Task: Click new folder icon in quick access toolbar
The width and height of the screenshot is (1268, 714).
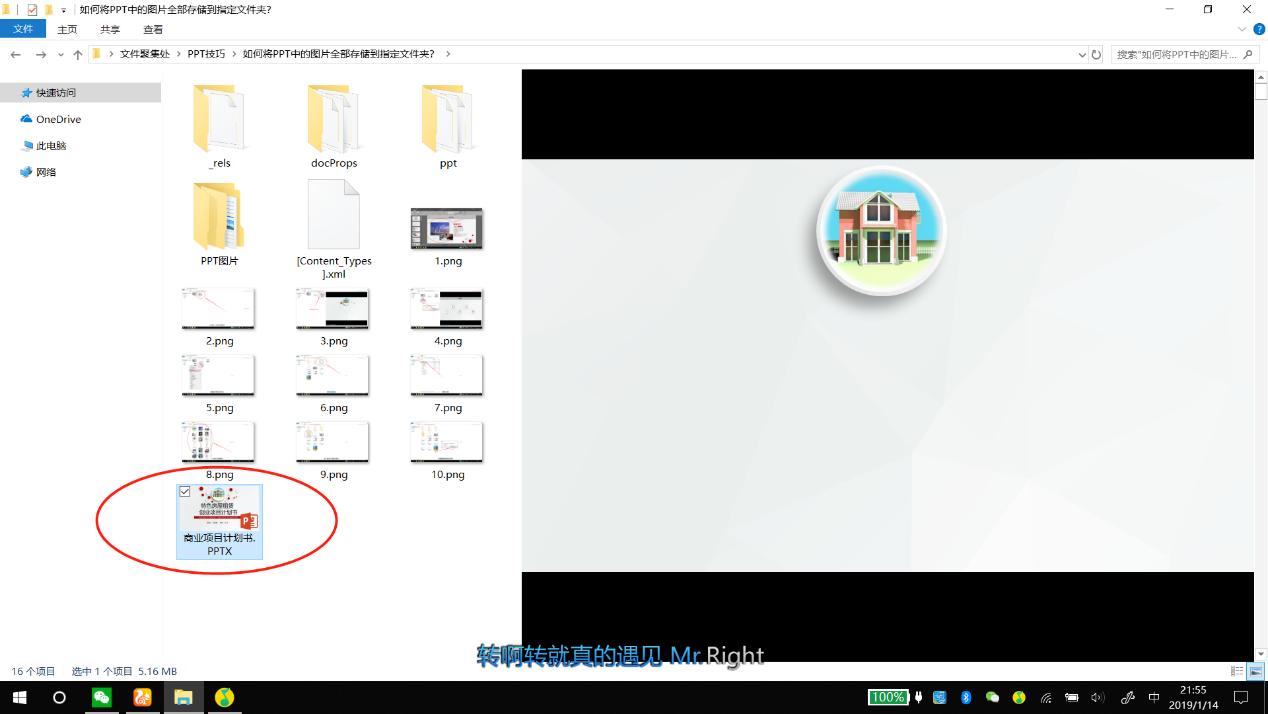Action: pyautogui.click(x=48, y=9)
